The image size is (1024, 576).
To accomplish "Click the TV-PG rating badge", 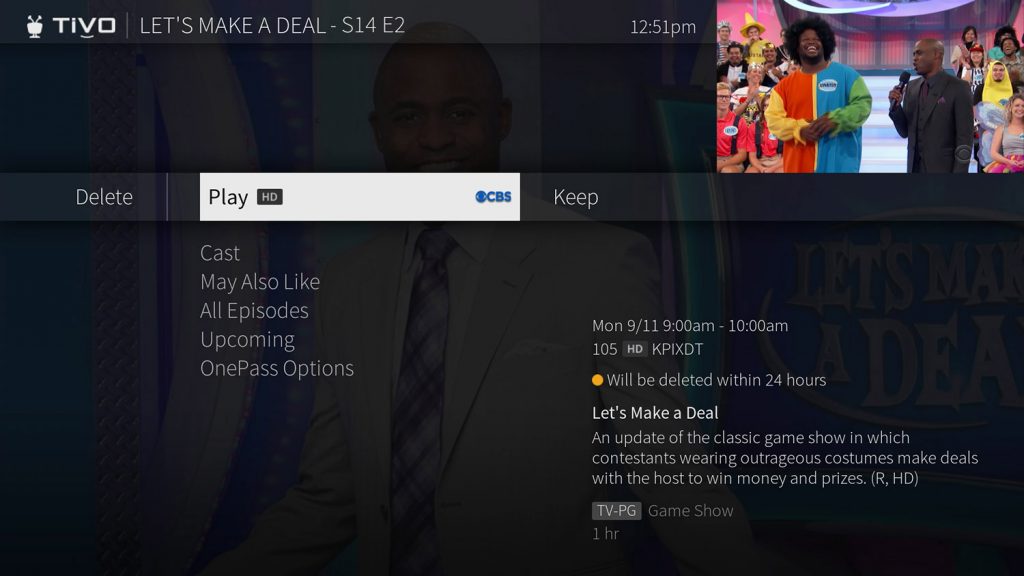I will tap(616, 511).
